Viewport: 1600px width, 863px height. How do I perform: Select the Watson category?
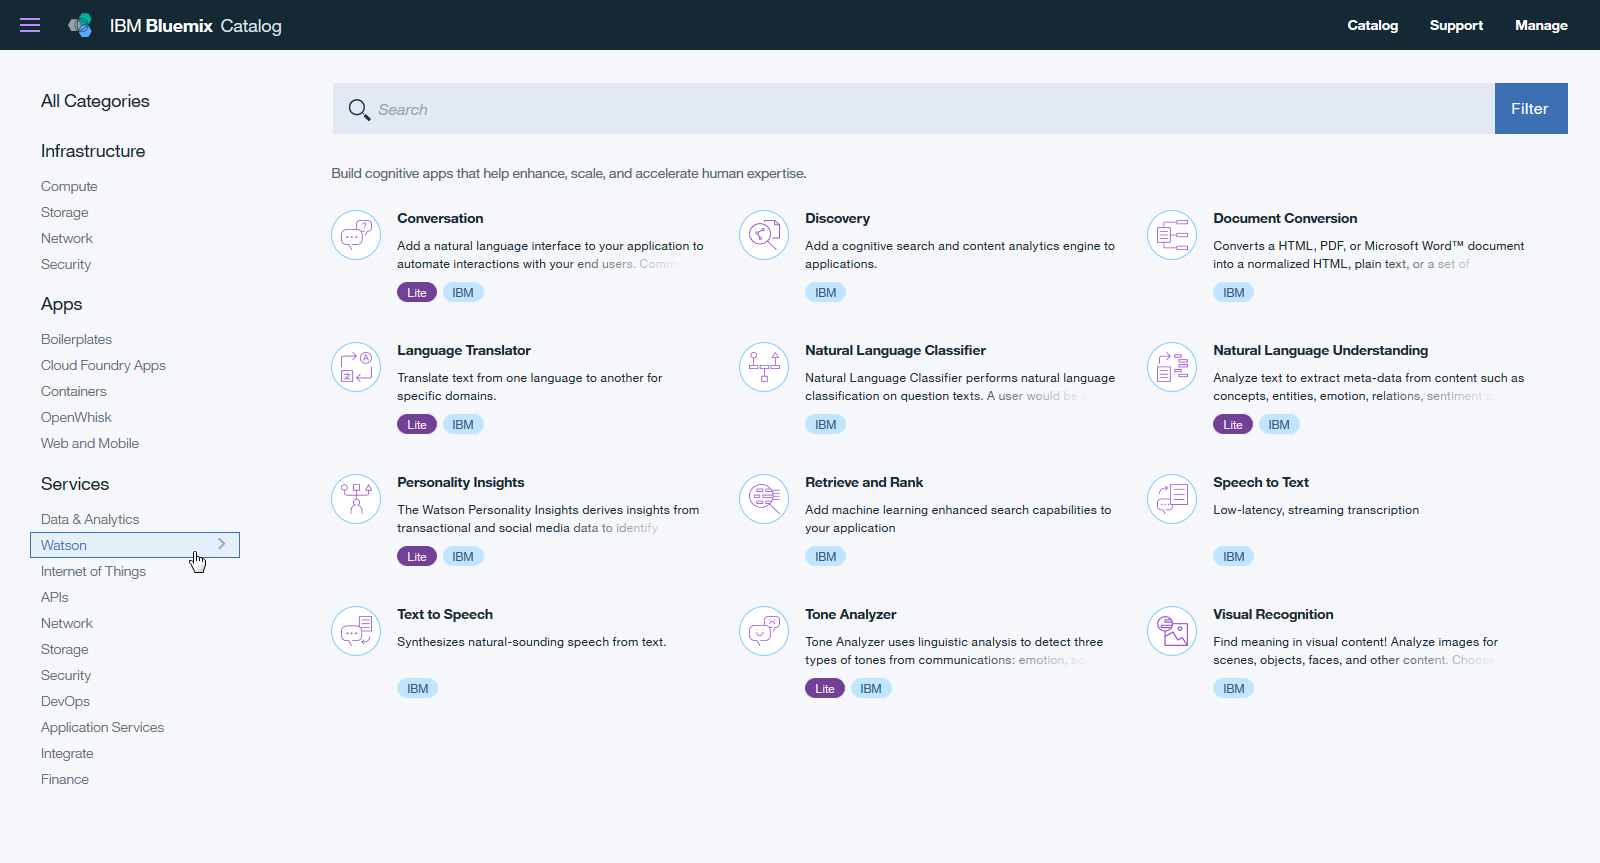click(x=135, y=545)
